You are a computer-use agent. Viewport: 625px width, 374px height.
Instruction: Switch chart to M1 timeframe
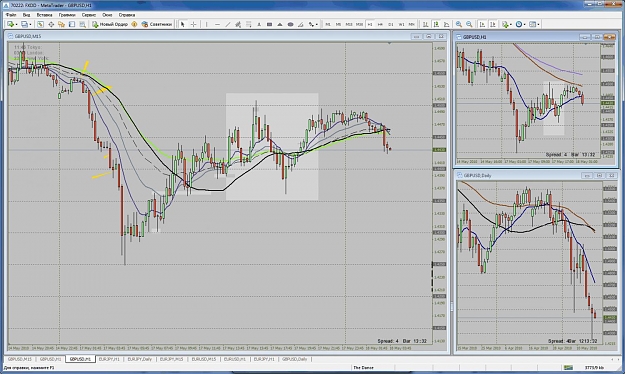pyautogui.click(x=328, y=24)
